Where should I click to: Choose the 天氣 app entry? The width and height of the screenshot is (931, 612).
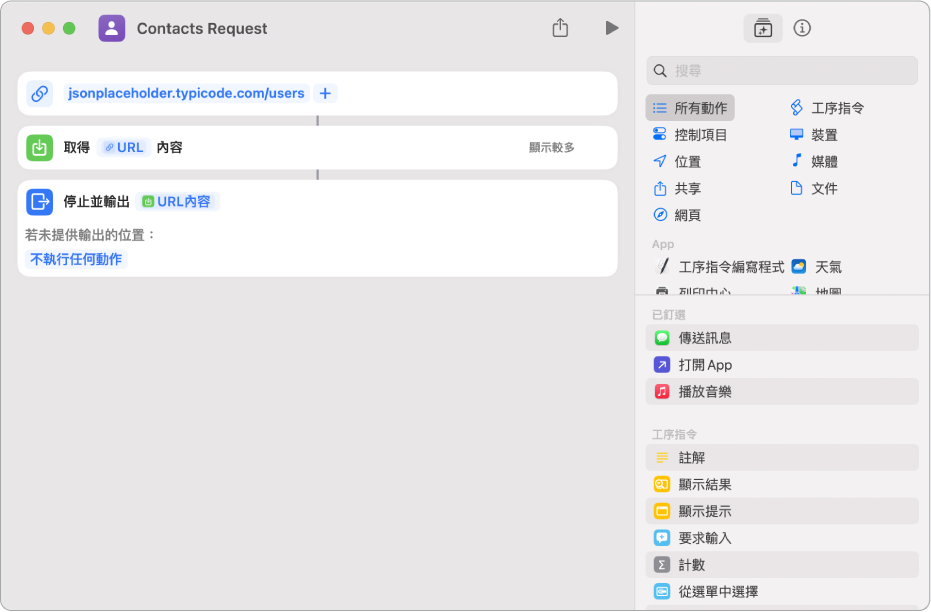click(x=817, y=267)
